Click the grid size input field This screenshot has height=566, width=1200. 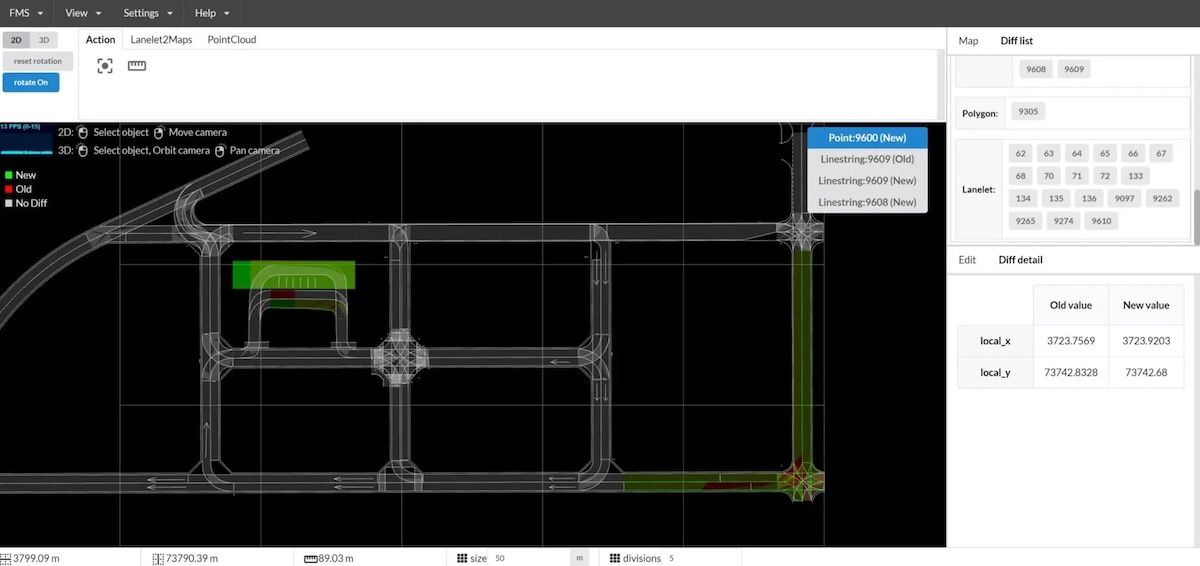pos(528,558)
